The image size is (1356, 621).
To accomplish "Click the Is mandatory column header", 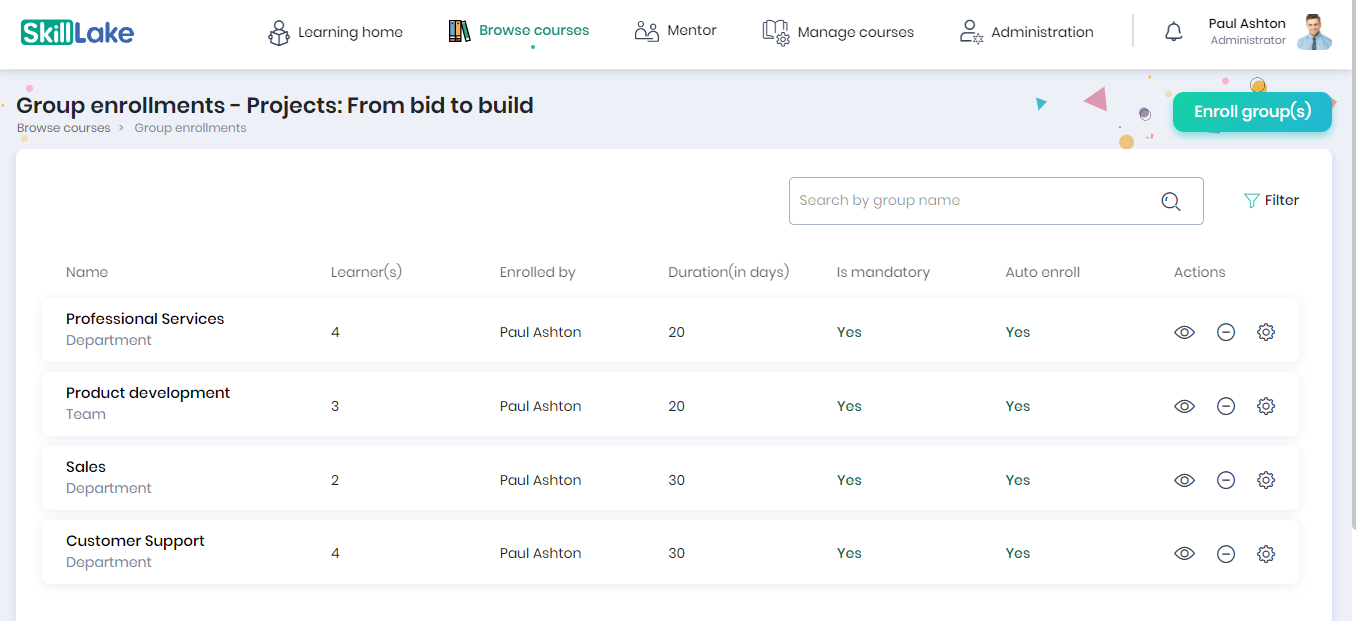I will tap(883, 272).
